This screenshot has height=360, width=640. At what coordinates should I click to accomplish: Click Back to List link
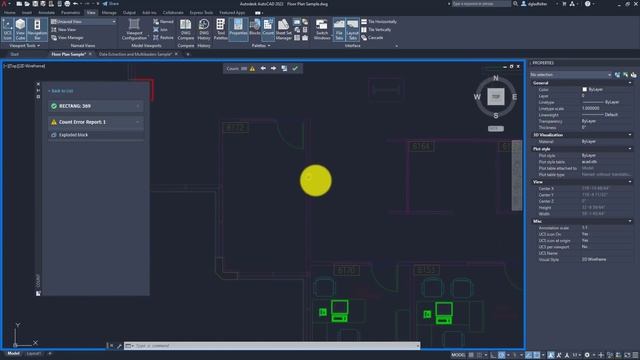[61, 91]
